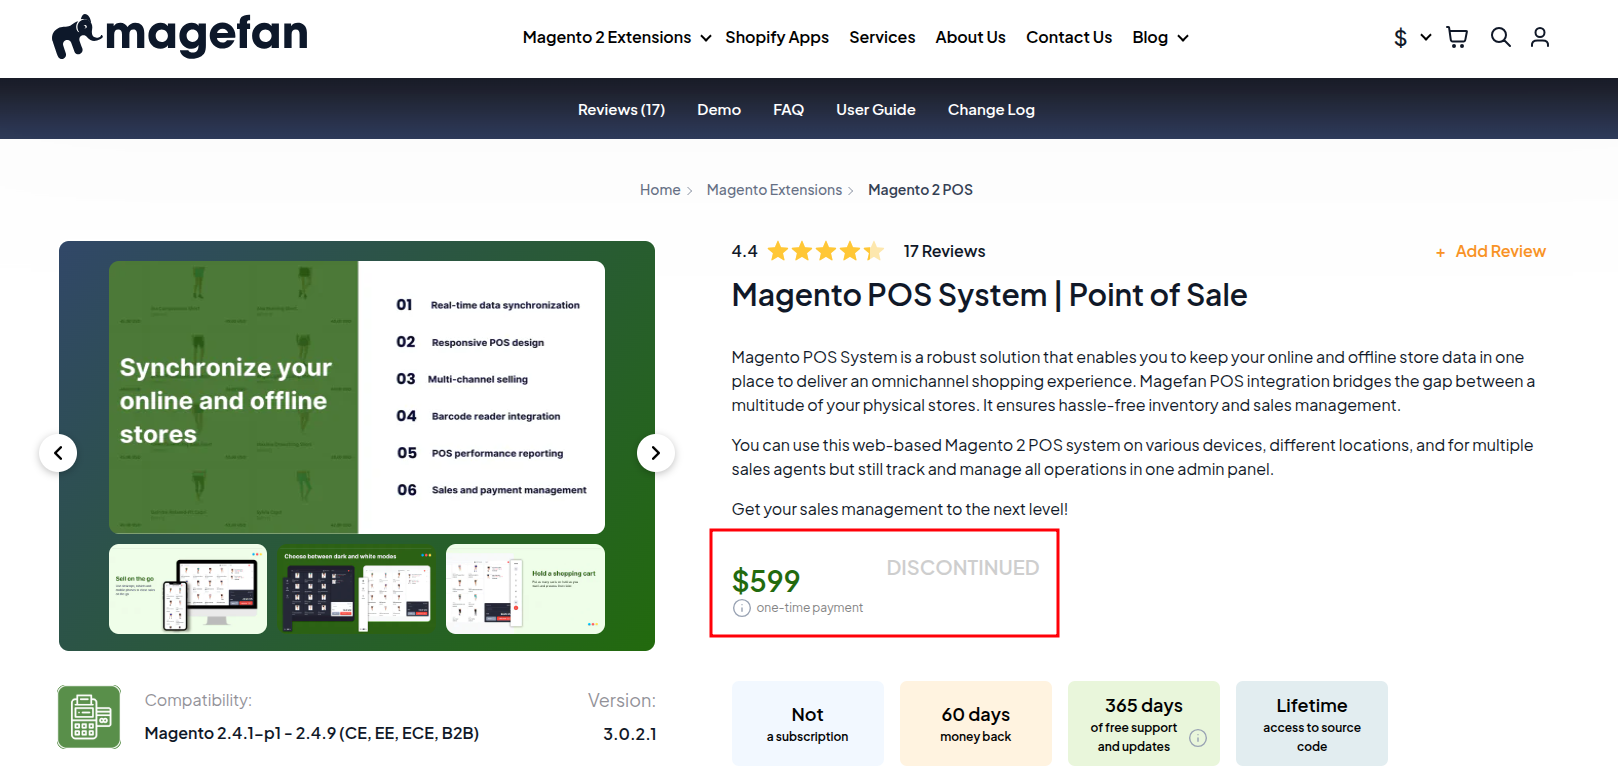Click the Magento 2 POS breadcrumb

(920, 190)
